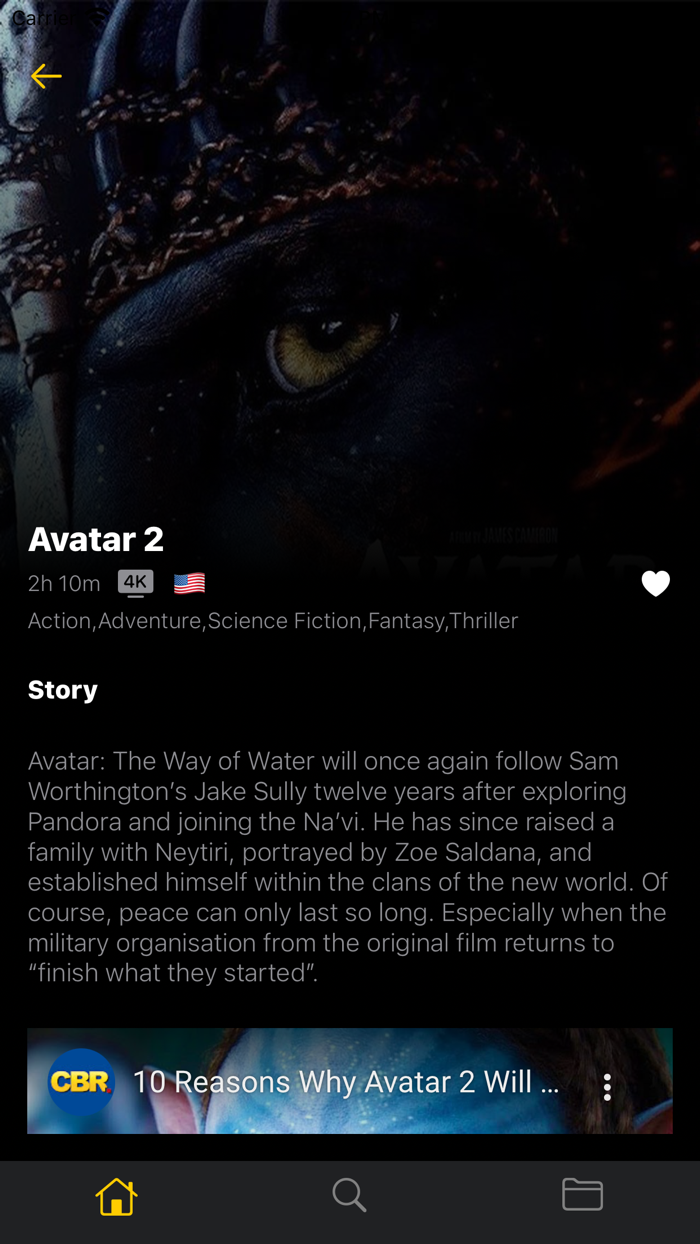The height and width of the screenshot is (1244, 700).
Task: Tap the Story heading
Action: pyautogui.click(x=63, y=690)
